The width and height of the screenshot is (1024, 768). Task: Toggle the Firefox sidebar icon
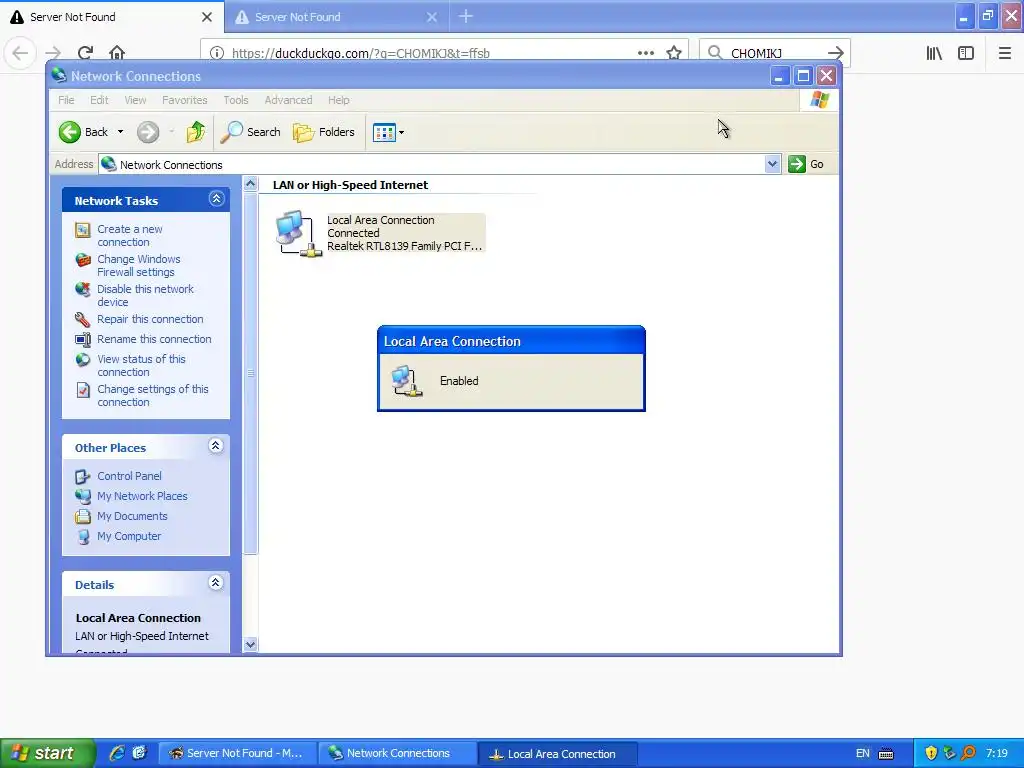click(x=966, y=53)
